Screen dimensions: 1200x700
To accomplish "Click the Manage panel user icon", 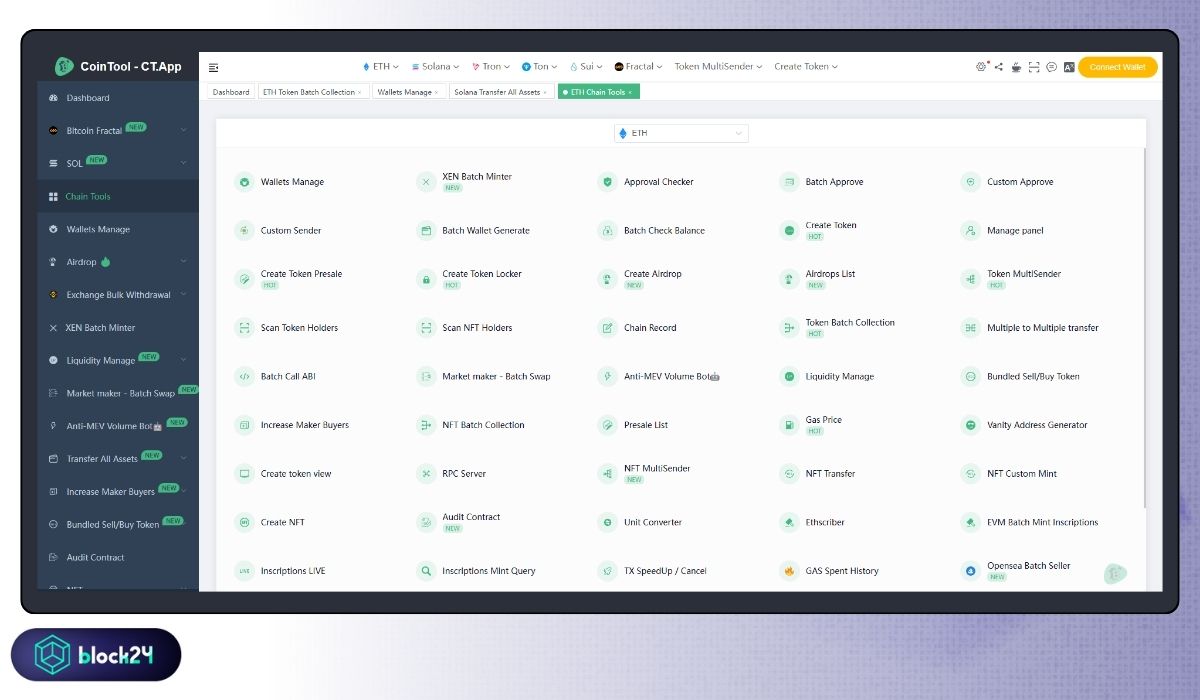I will point(970,230).
